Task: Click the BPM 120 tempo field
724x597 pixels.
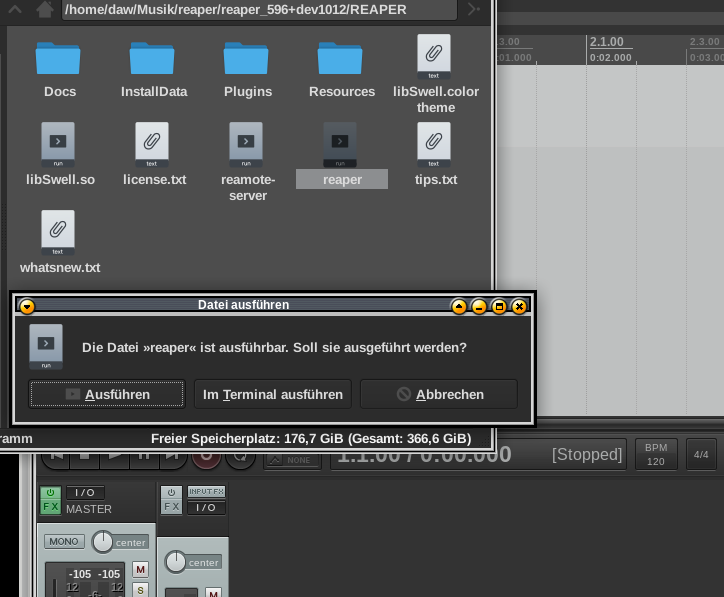Action: point(656,454)
